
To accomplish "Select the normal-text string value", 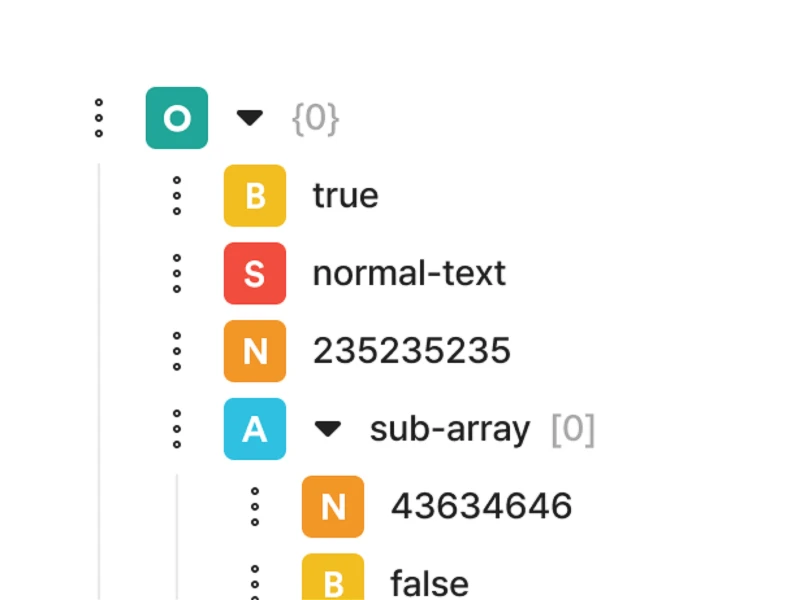I will [x=409, y=273].
